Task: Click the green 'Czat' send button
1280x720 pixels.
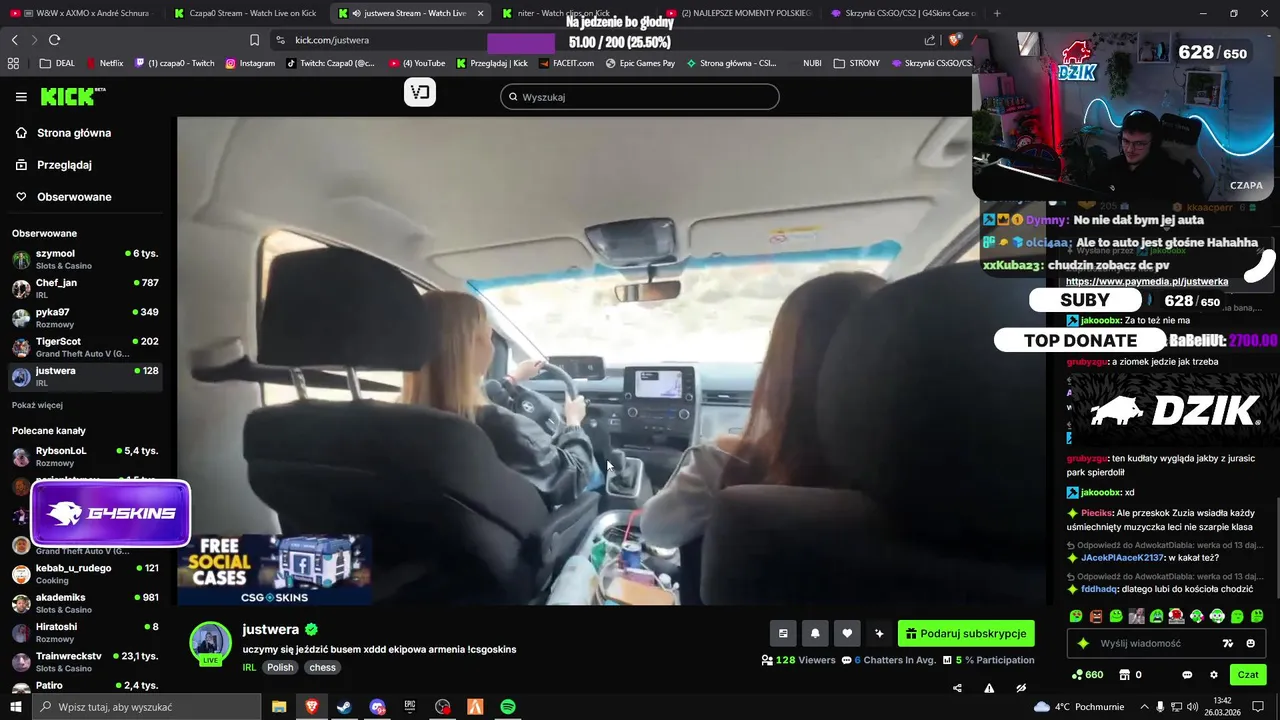Action: pos(1247,675)
